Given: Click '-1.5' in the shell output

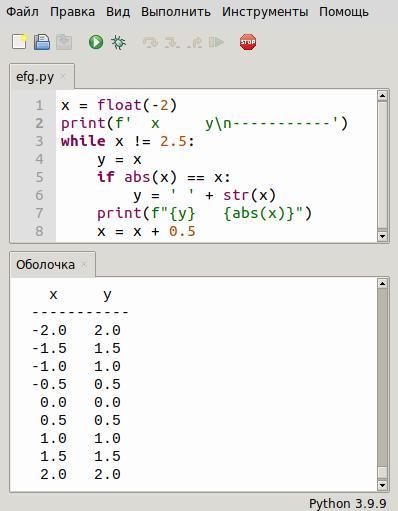Looking at the screenshot, I should 49,349.
